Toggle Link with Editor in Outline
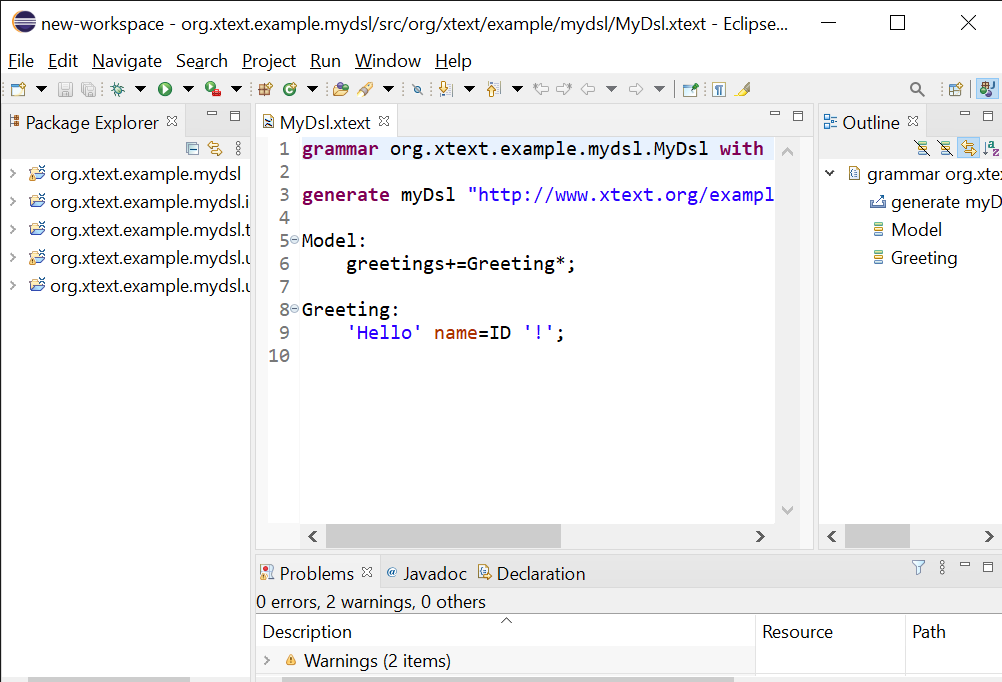 click(969, 148)
